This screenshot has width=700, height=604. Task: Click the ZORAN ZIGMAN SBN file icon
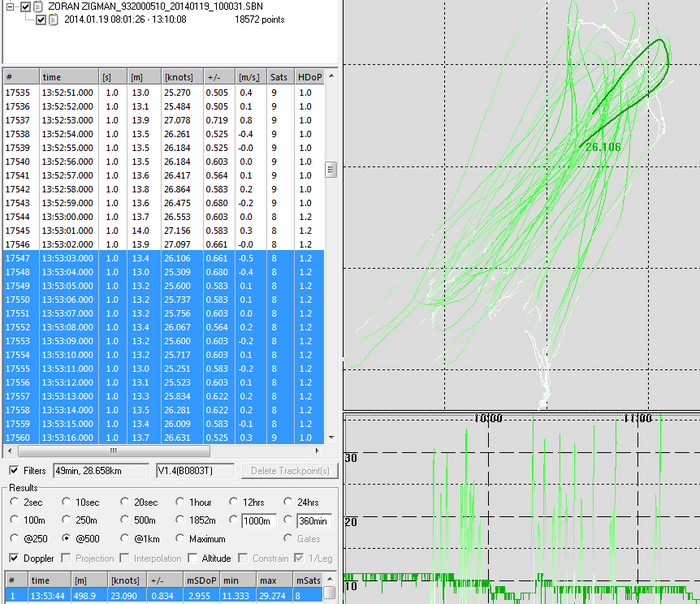pos(38,7)
